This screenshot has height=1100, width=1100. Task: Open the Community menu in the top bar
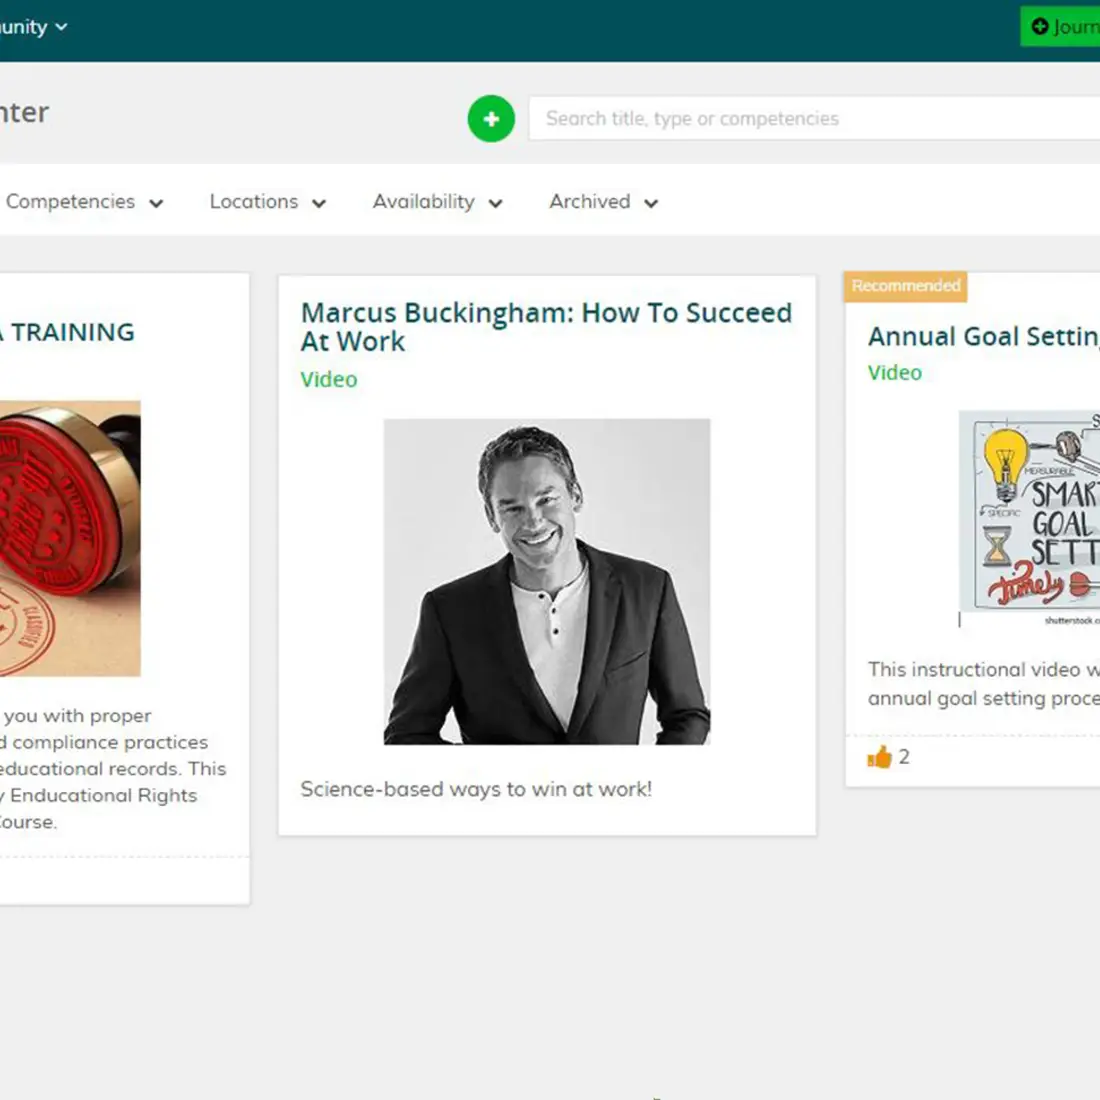(30, 27)
